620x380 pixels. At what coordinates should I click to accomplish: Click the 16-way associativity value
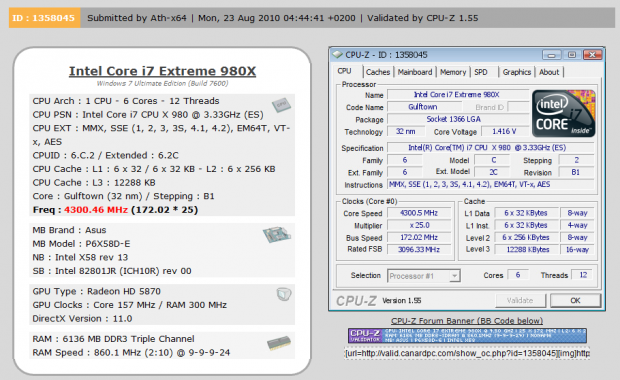pyautogui.click(x=577, y=250)
